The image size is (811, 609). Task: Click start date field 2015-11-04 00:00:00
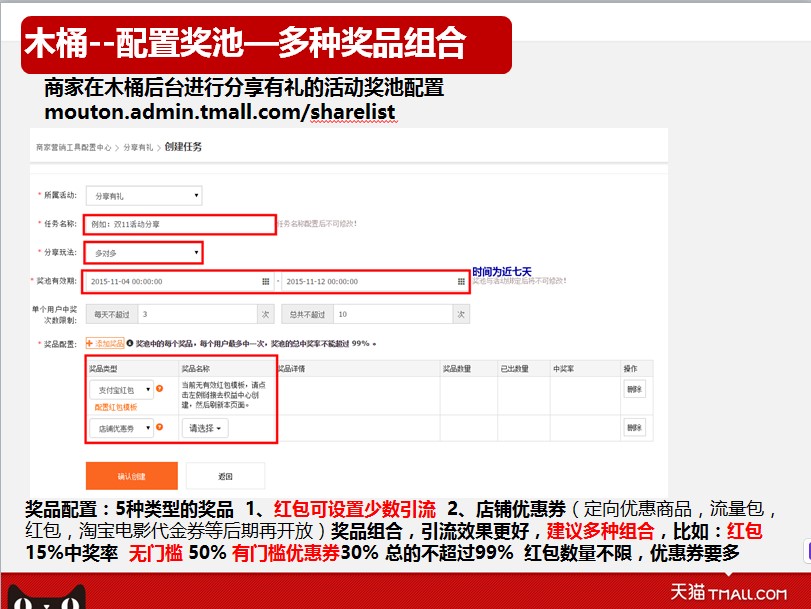[x=179, y=281]
